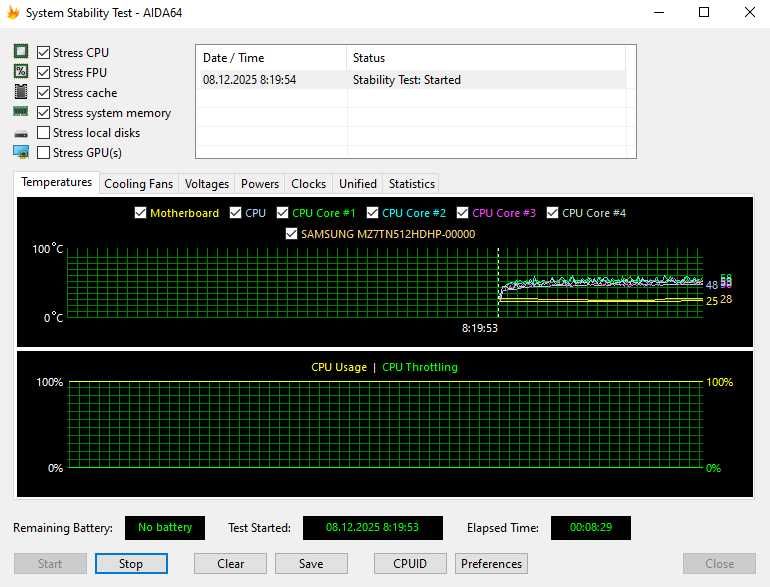Stop the stability test

click(131, 563)
